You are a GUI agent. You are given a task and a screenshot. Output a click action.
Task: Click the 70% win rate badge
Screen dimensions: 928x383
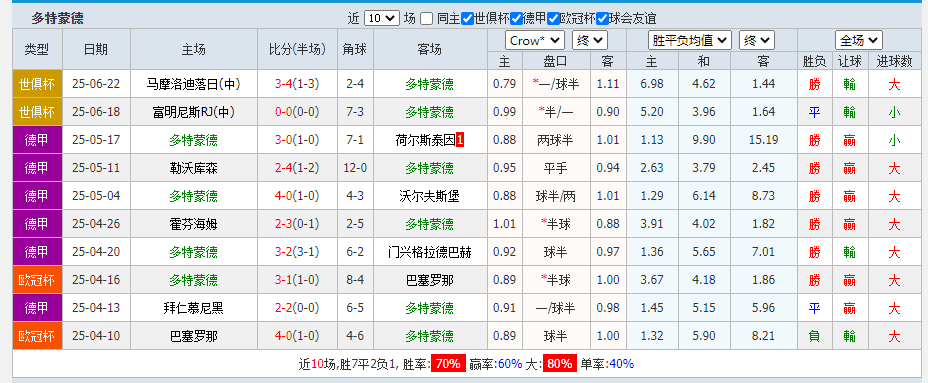[447, 363]
